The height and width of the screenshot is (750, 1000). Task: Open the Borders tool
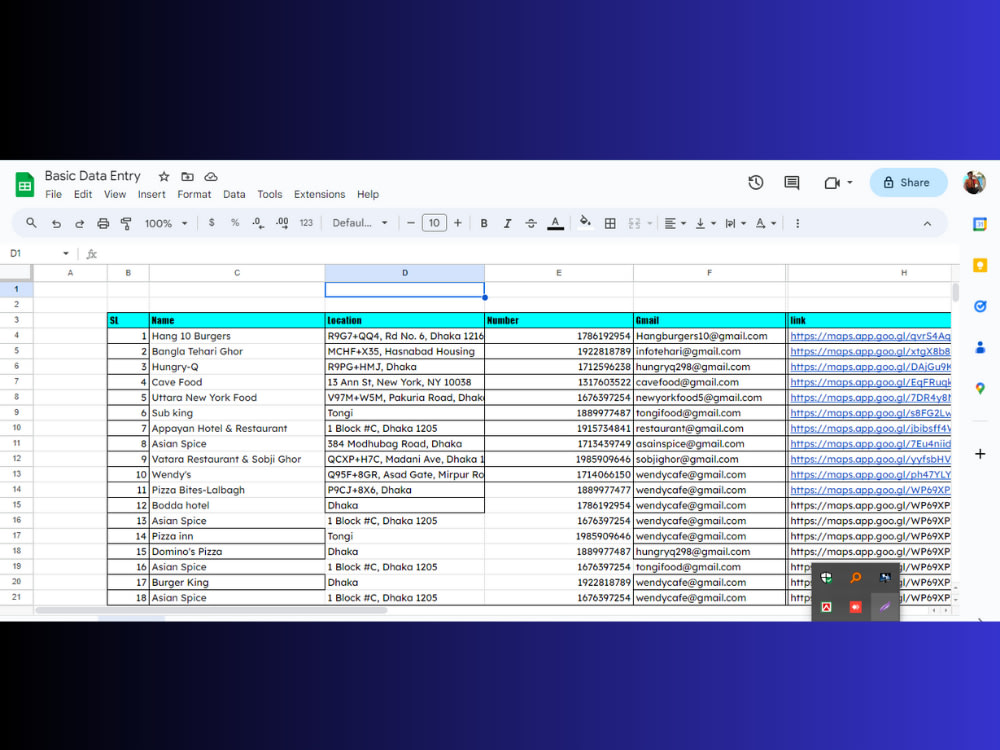click(610, 223)
